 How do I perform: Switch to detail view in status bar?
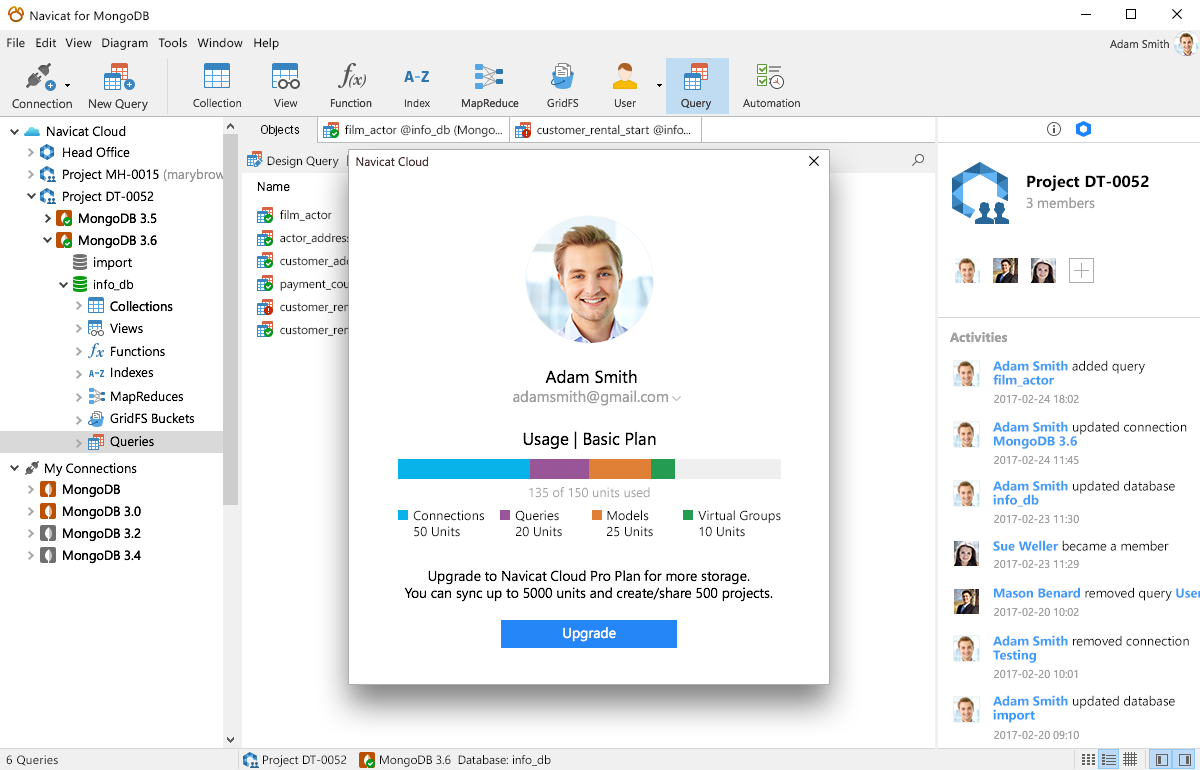1108,760
